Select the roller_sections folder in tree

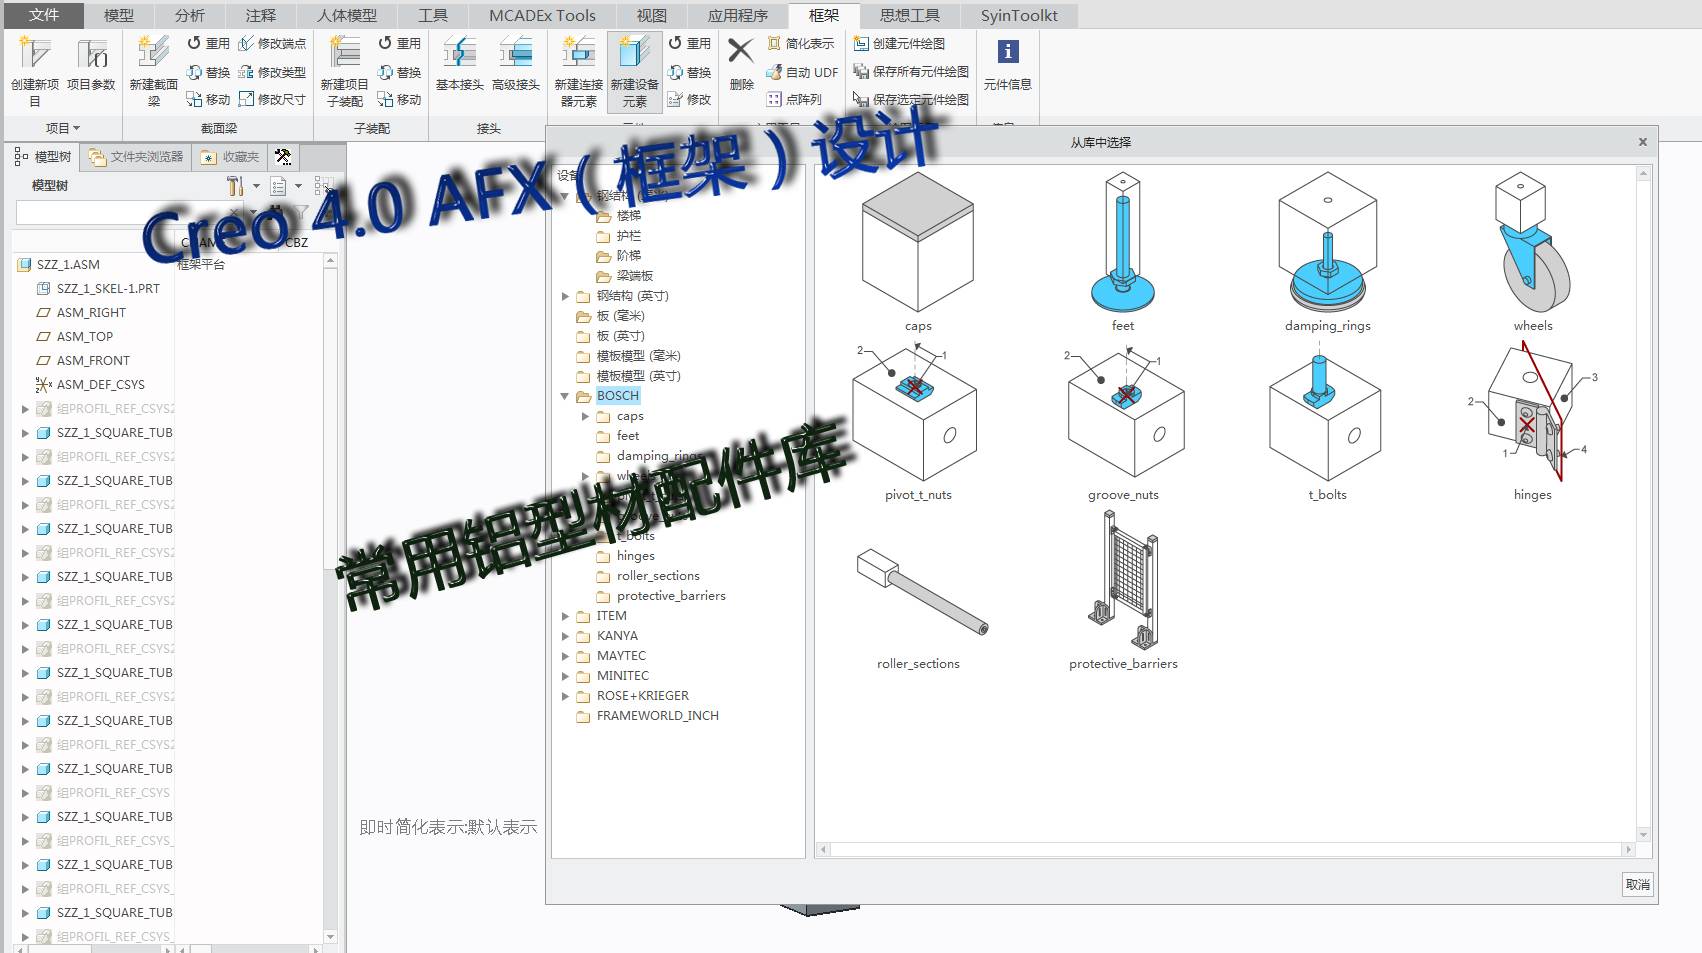[x=657, y=576]
